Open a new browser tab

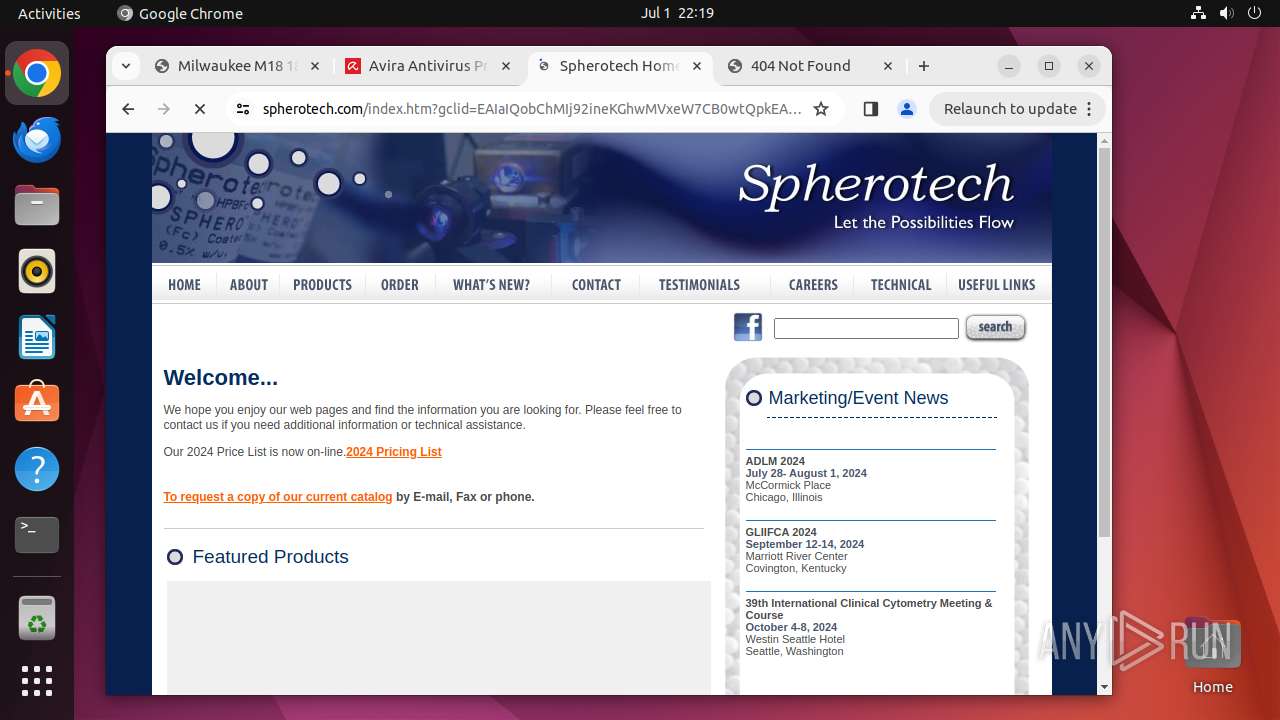pos(924,66)
